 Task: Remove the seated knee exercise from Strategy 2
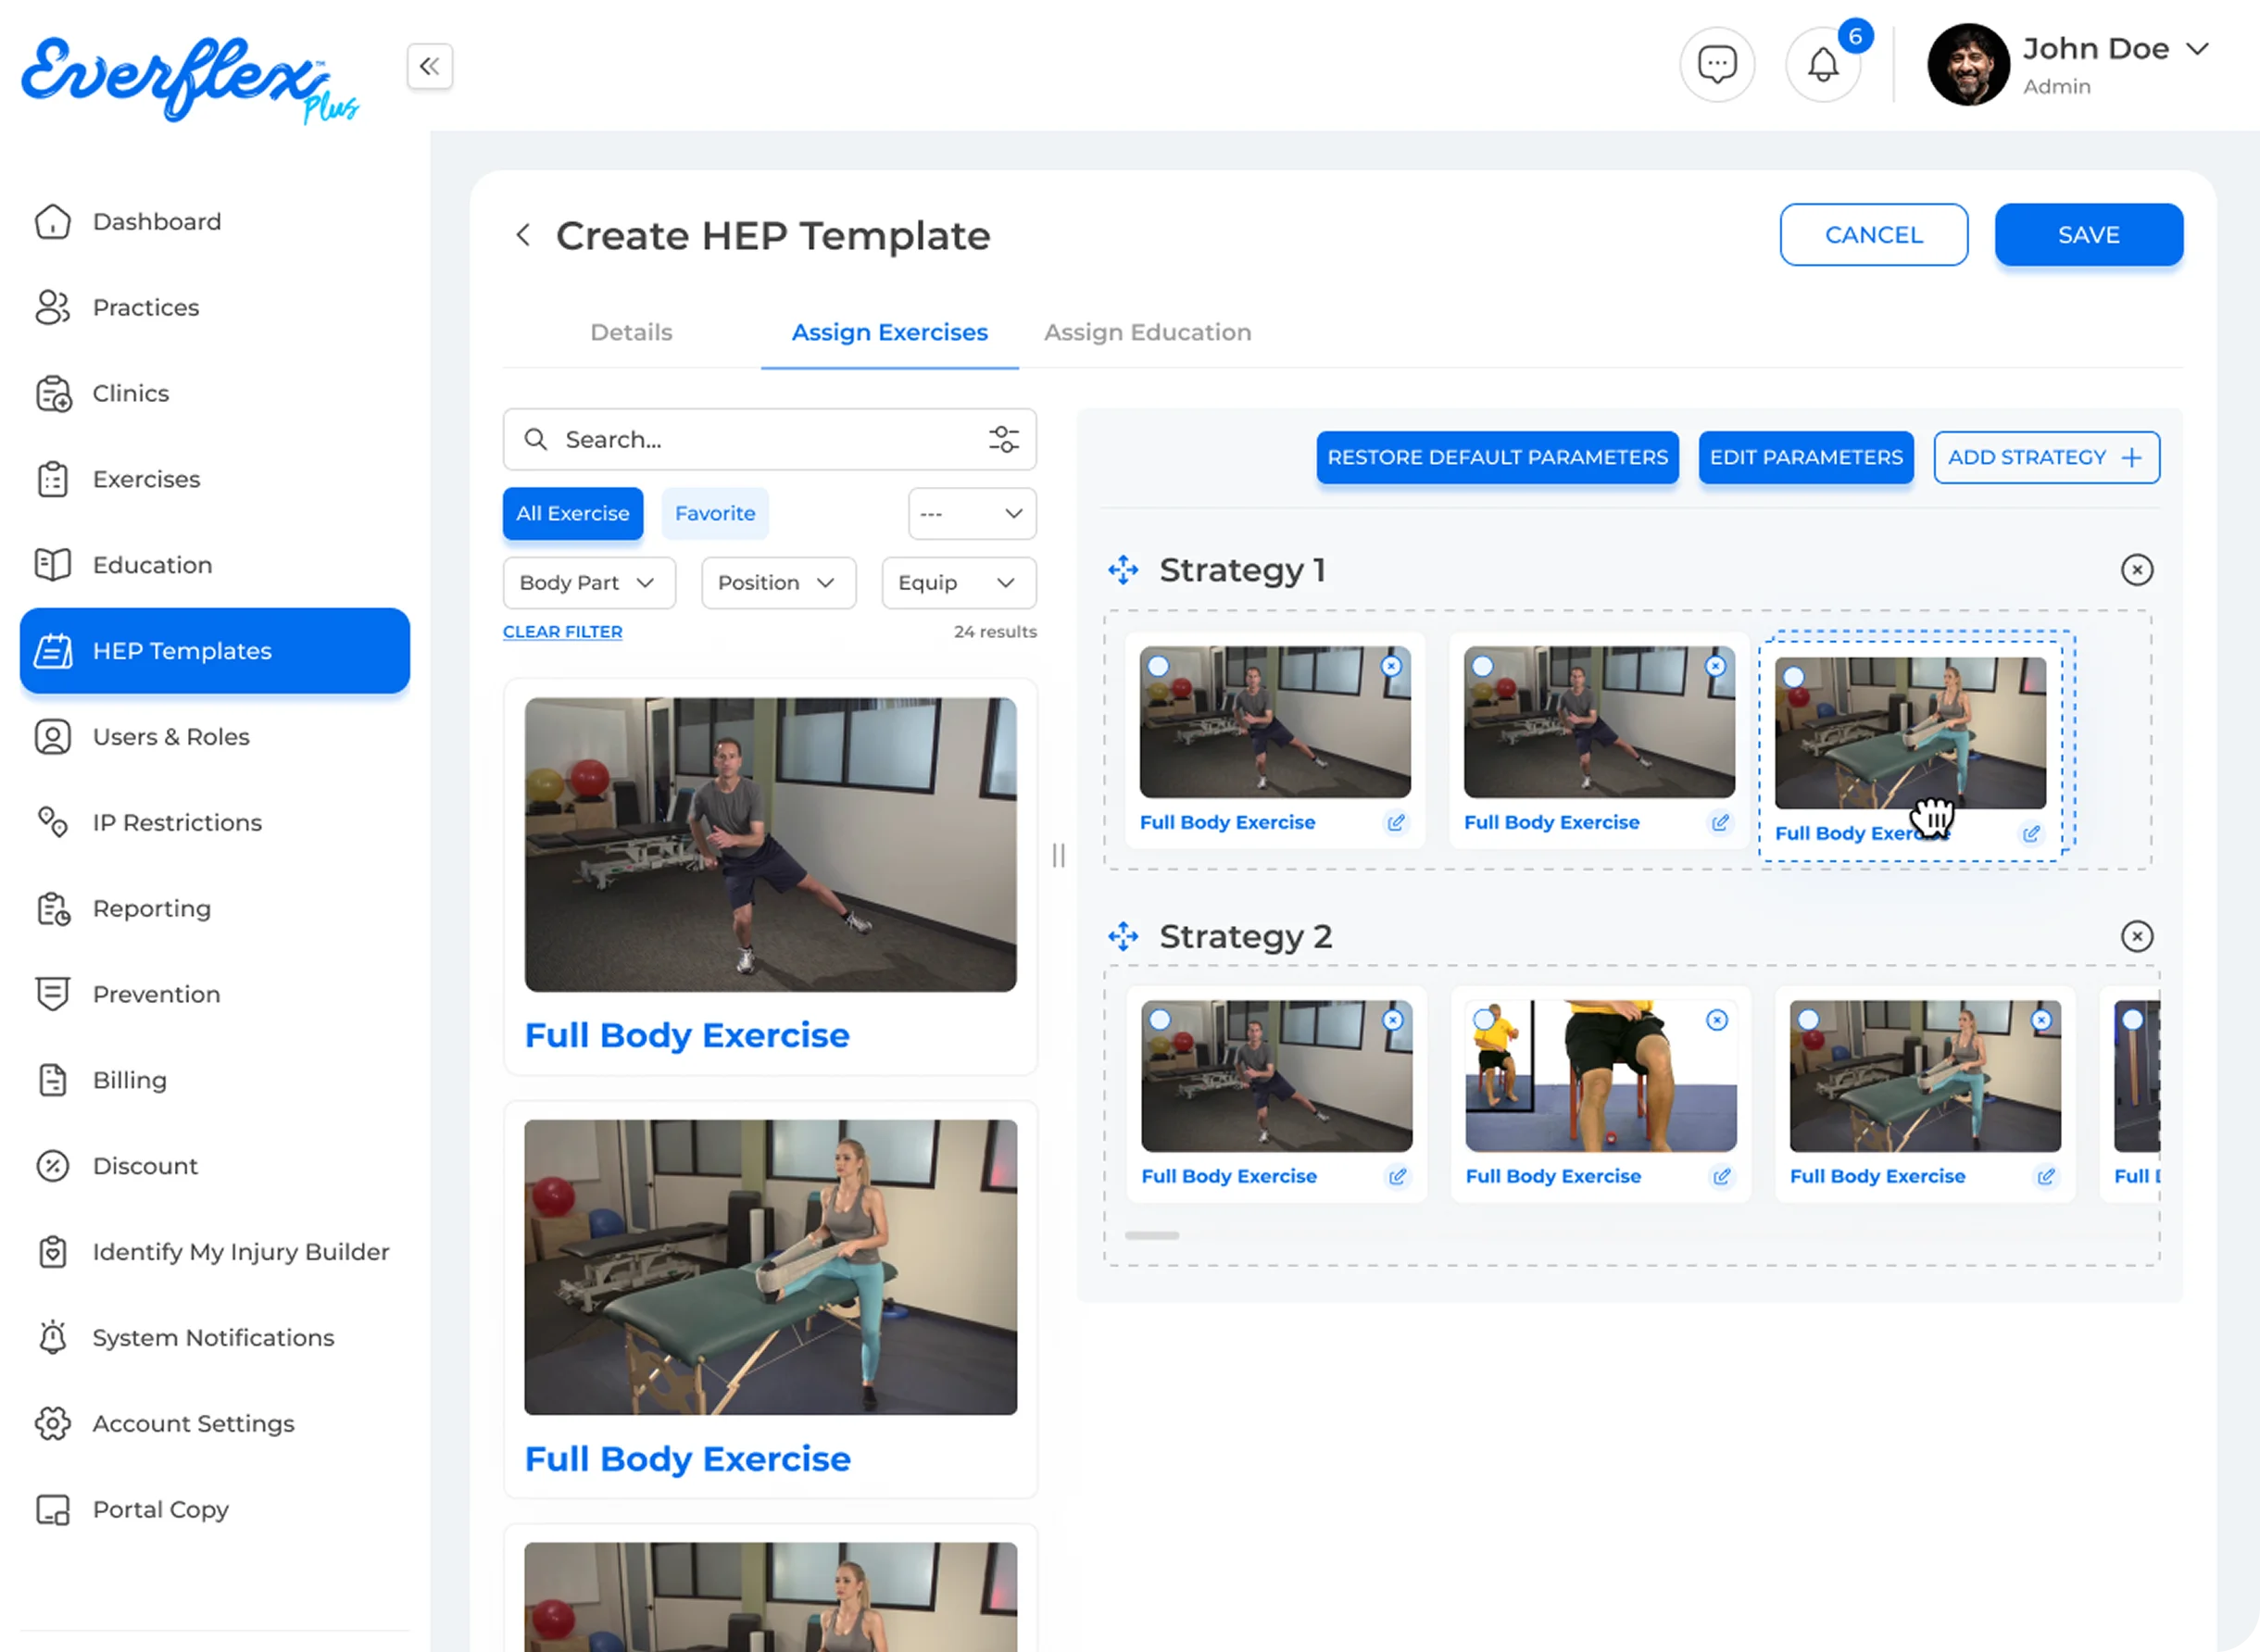coord(1716,1020)
